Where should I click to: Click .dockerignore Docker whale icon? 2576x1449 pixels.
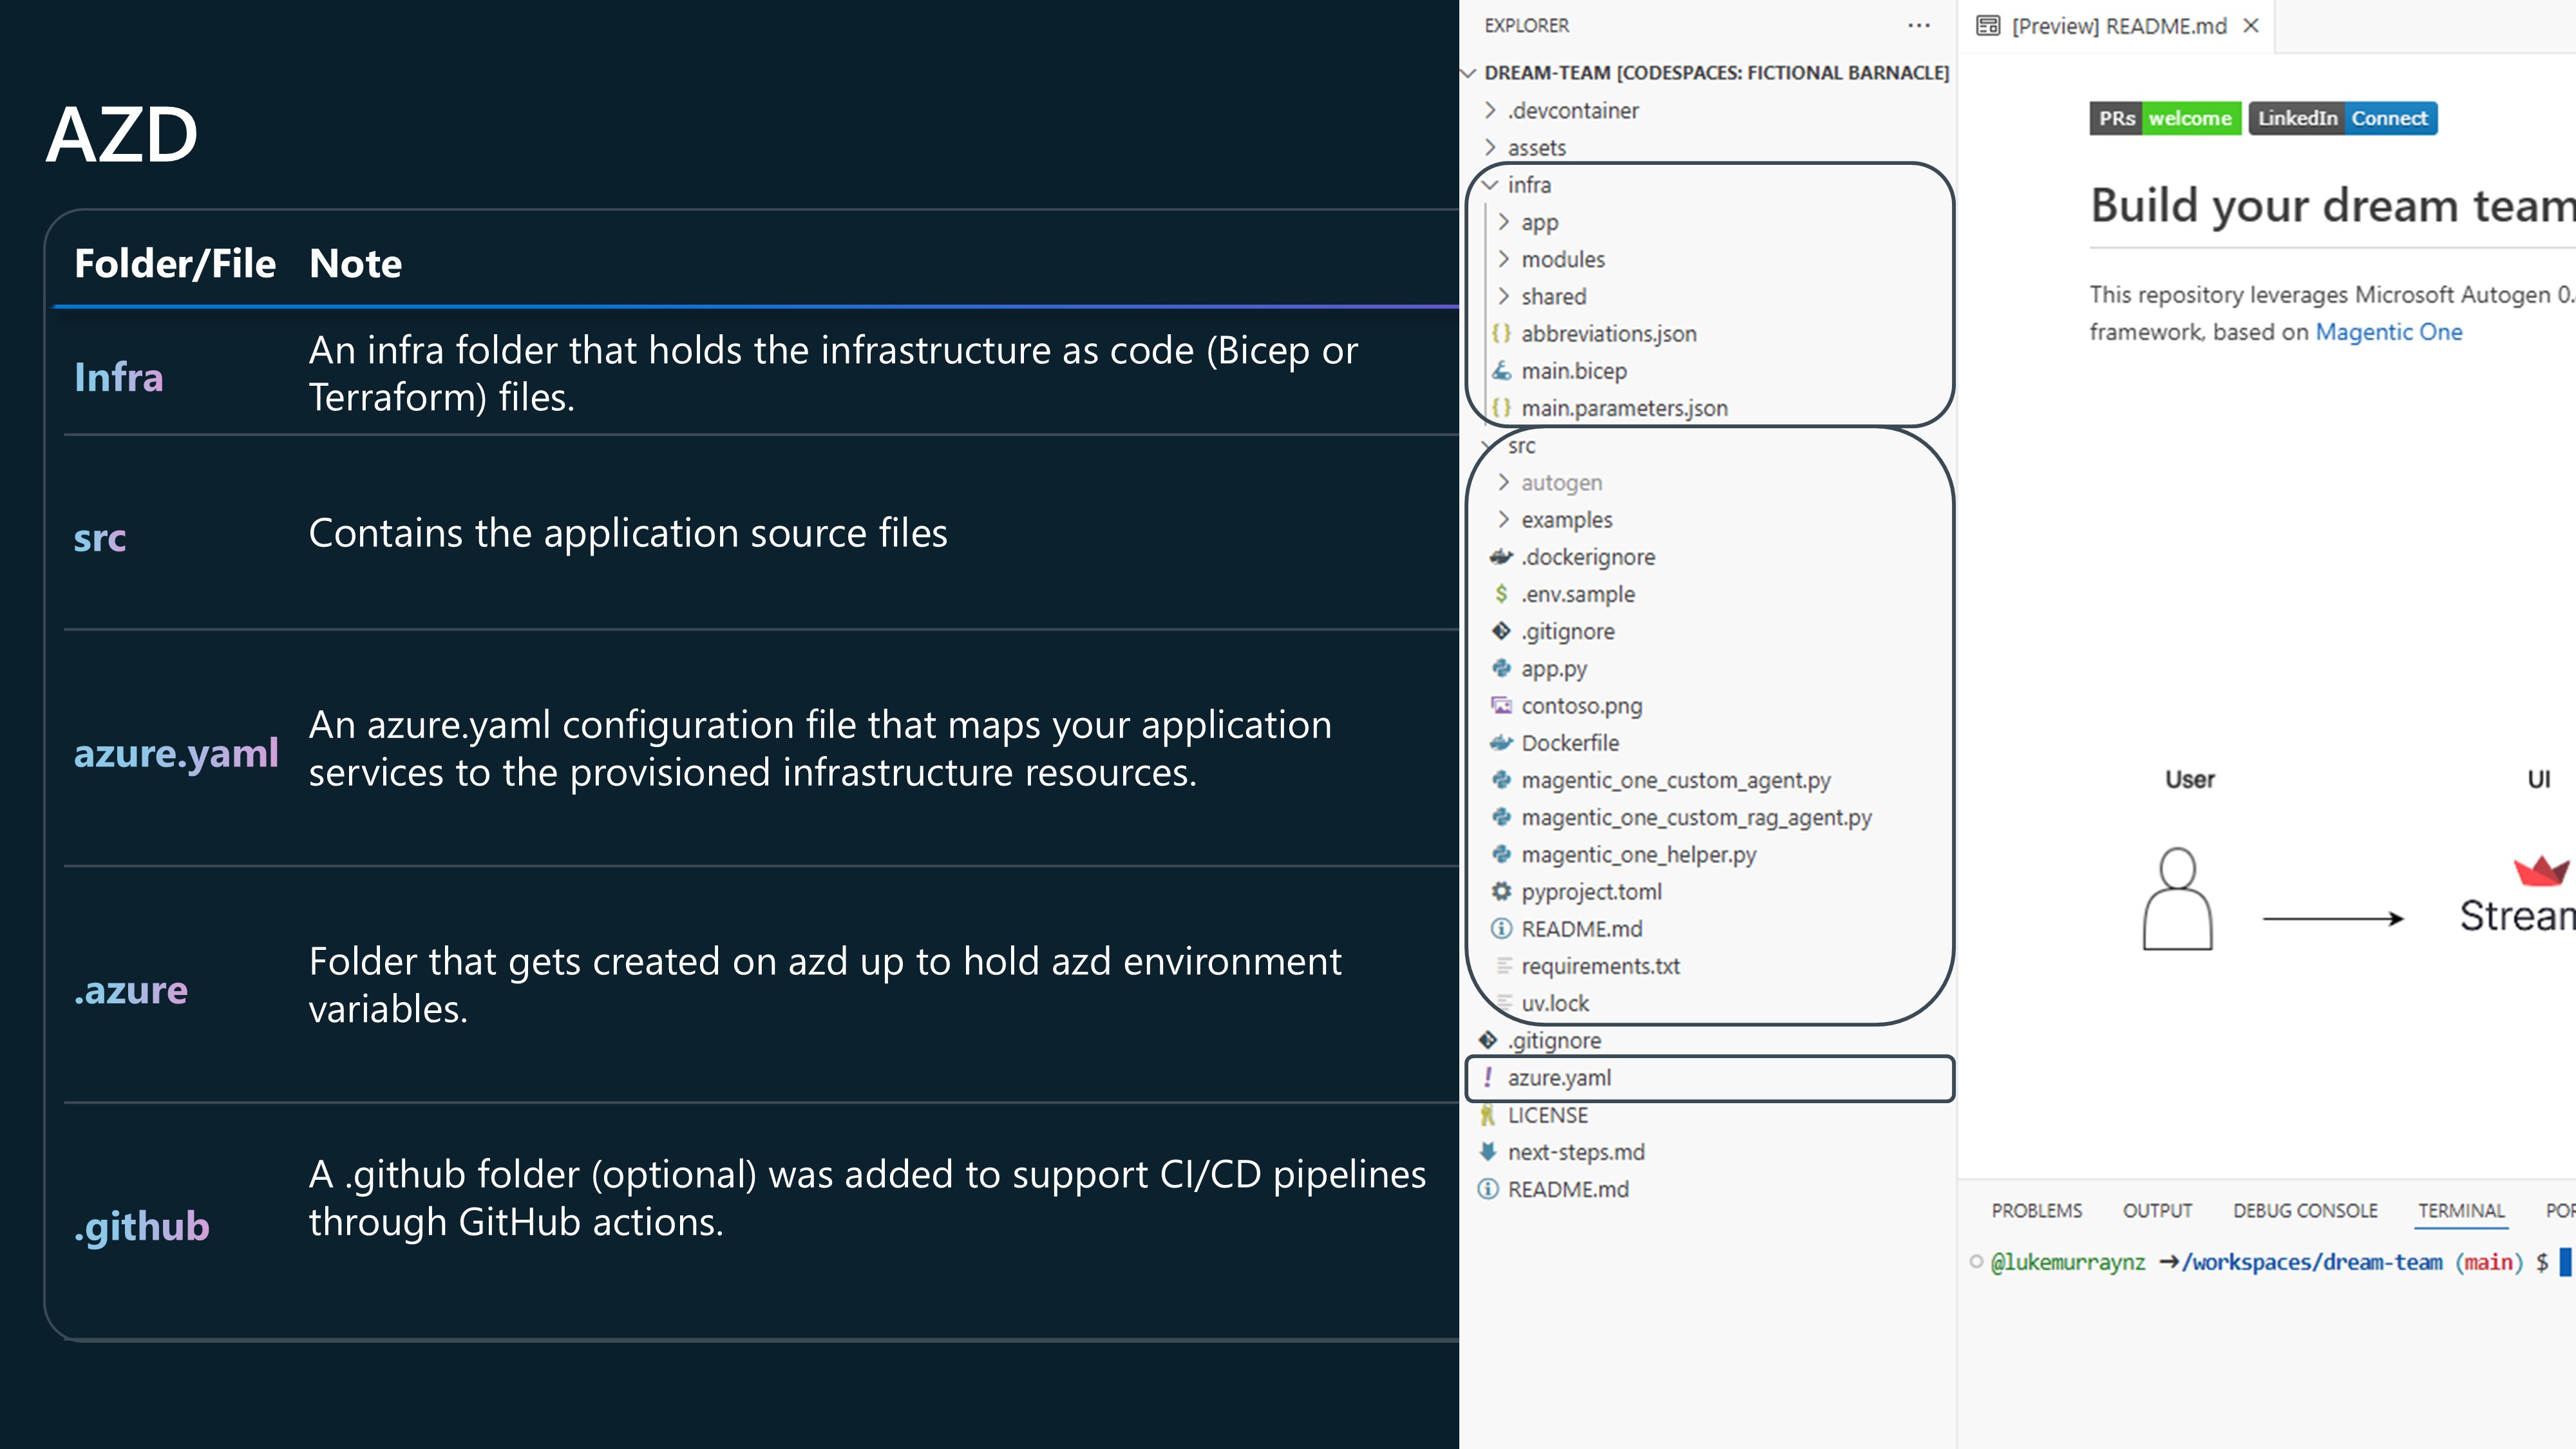[x=1501, y=557]
